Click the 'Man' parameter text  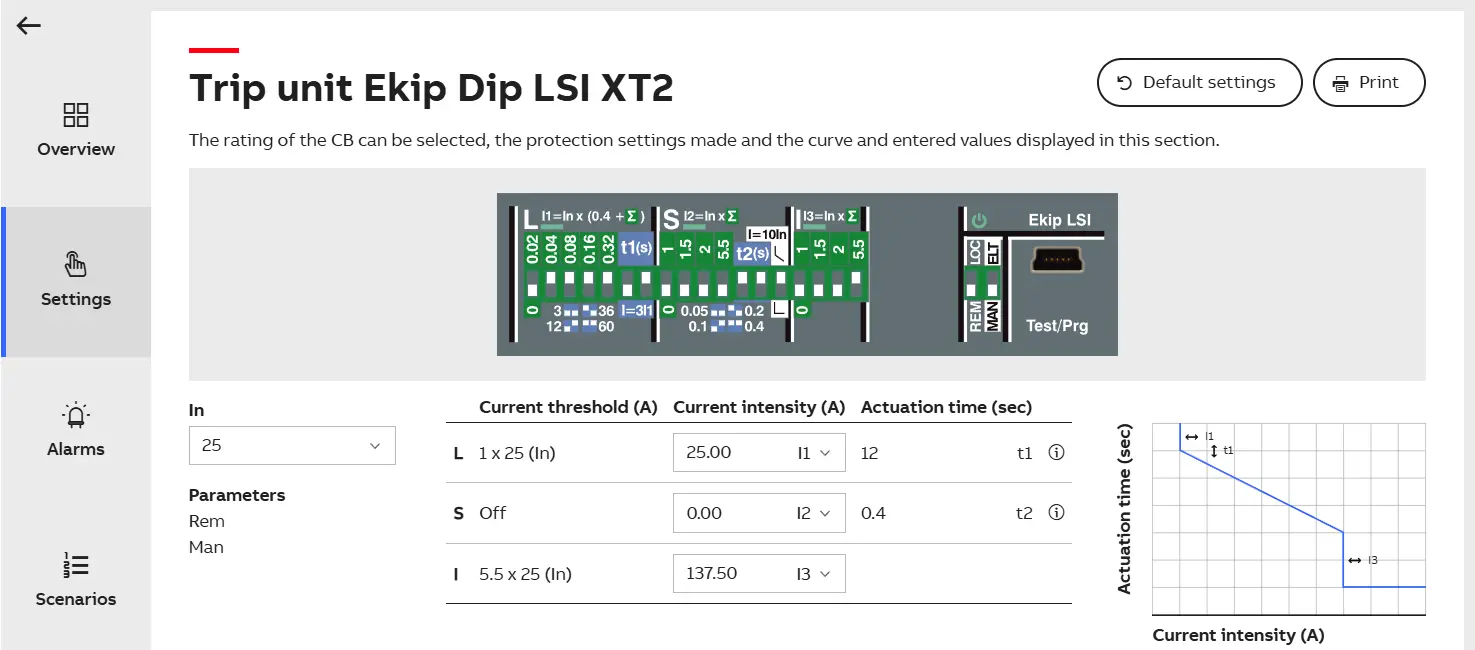click(206, 547)
